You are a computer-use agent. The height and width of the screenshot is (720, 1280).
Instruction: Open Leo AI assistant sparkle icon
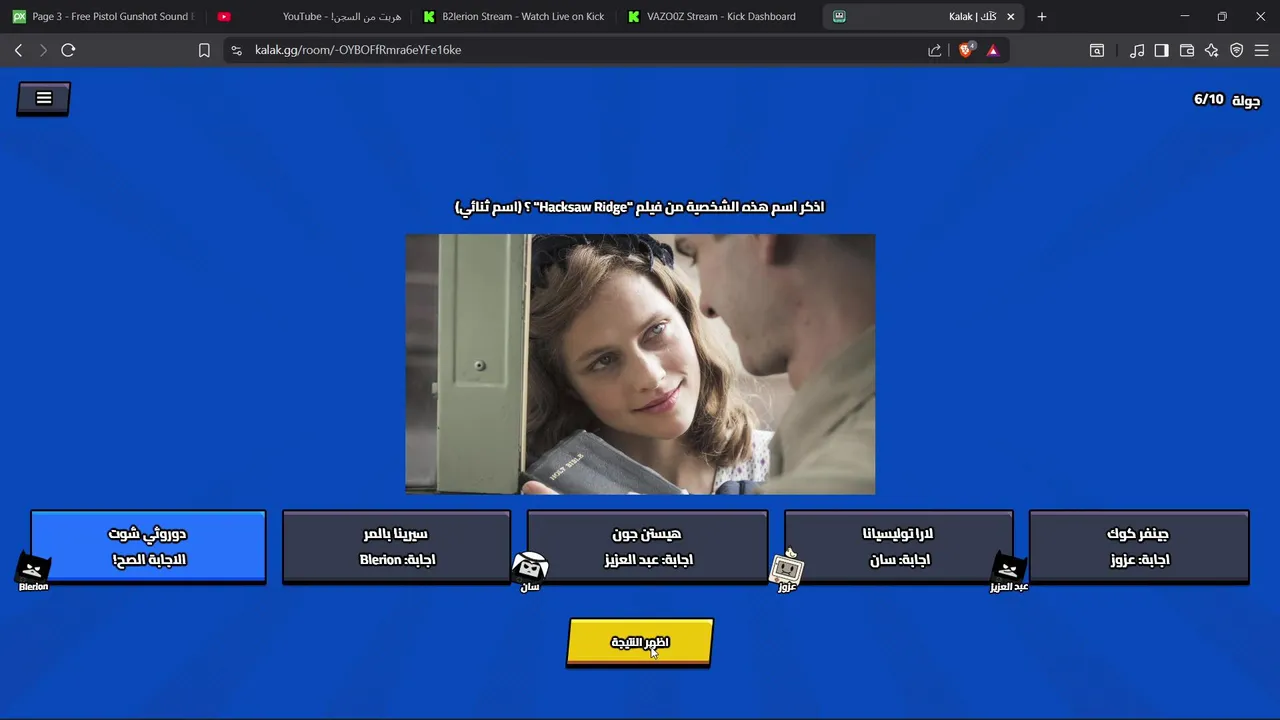tap(1212, 50)
